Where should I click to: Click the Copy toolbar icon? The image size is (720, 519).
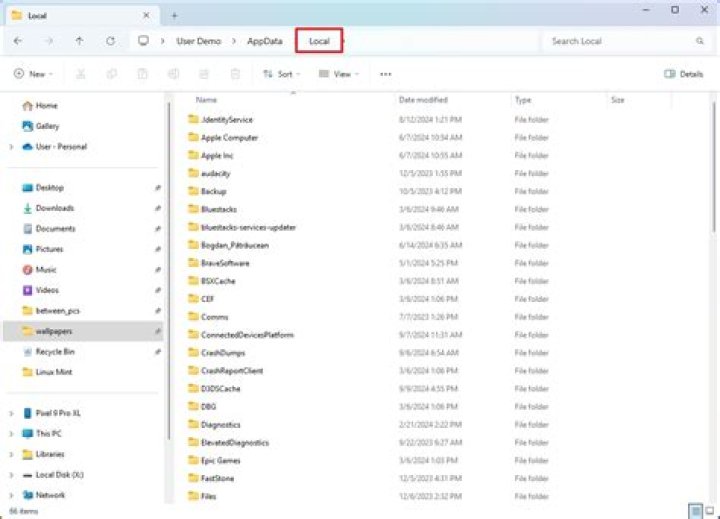(x=112, y=74)
